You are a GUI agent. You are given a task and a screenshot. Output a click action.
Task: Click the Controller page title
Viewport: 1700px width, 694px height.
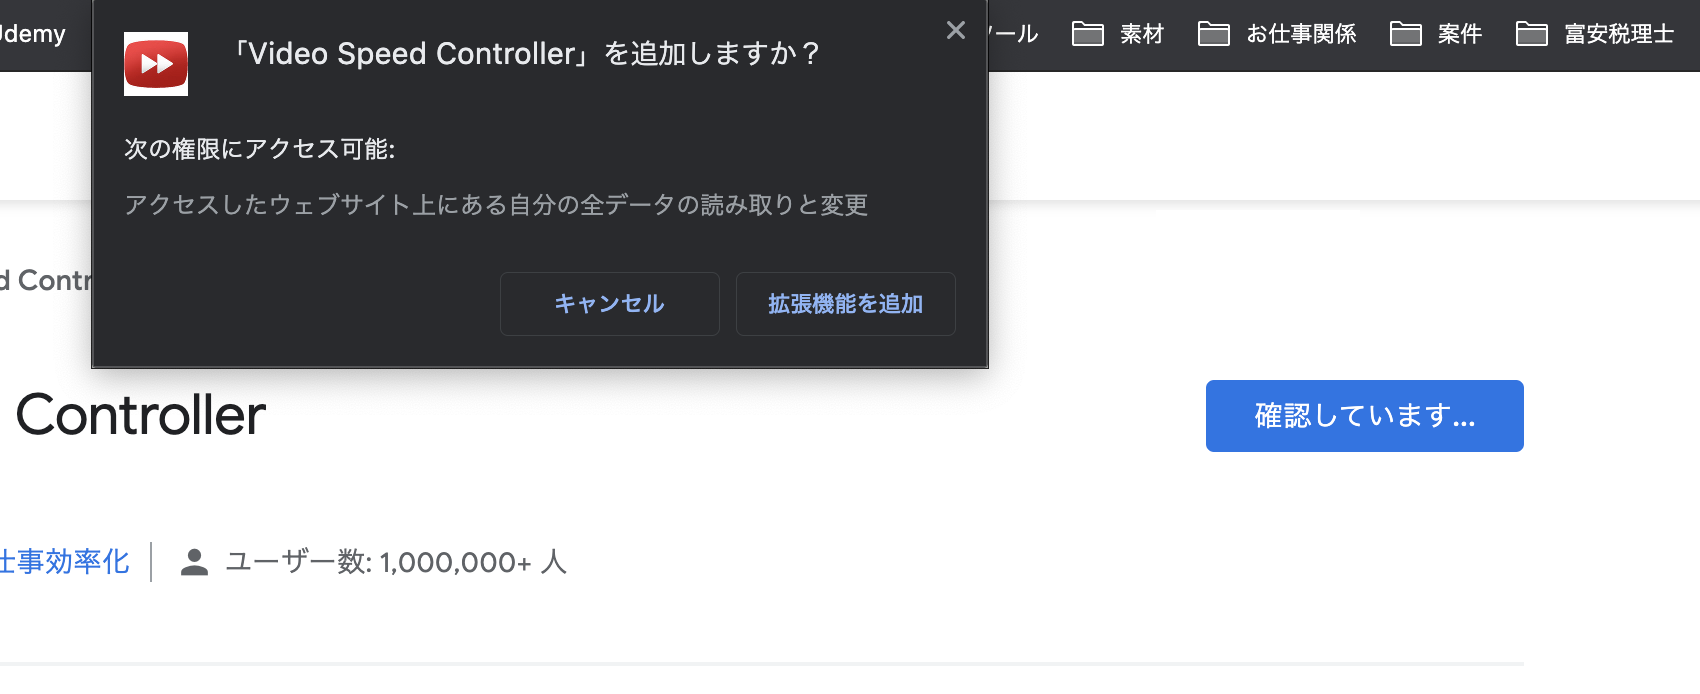pos(141,415)
